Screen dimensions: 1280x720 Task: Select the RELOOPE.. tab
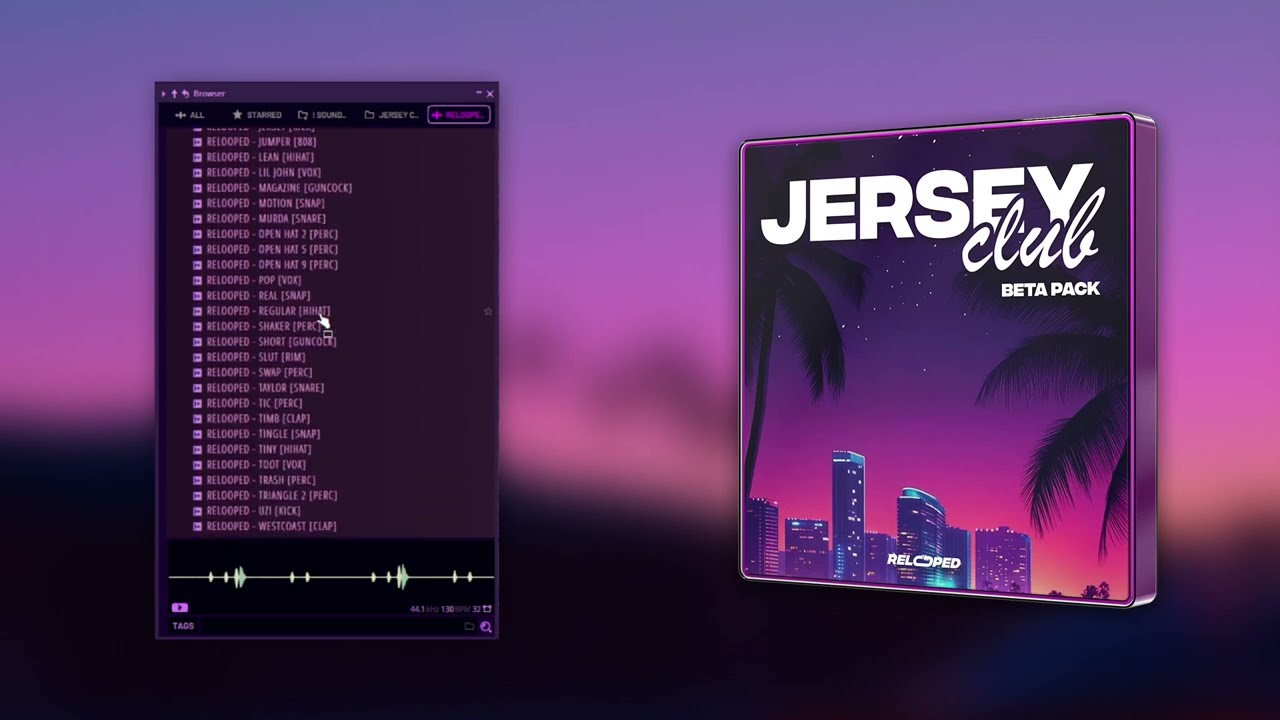[458, 115]
